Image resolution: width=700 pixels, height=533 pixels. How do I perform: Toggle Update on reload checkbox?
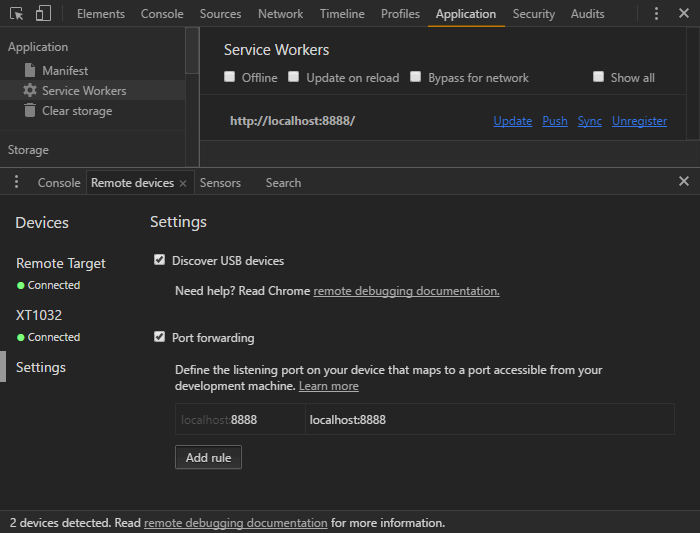click(x=294, y=77)
